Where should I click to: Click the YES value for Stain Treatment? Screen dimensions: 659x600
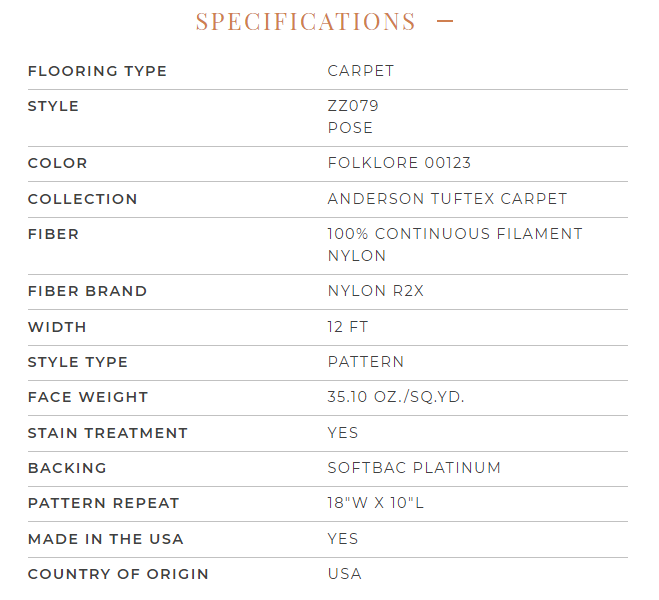343,433
